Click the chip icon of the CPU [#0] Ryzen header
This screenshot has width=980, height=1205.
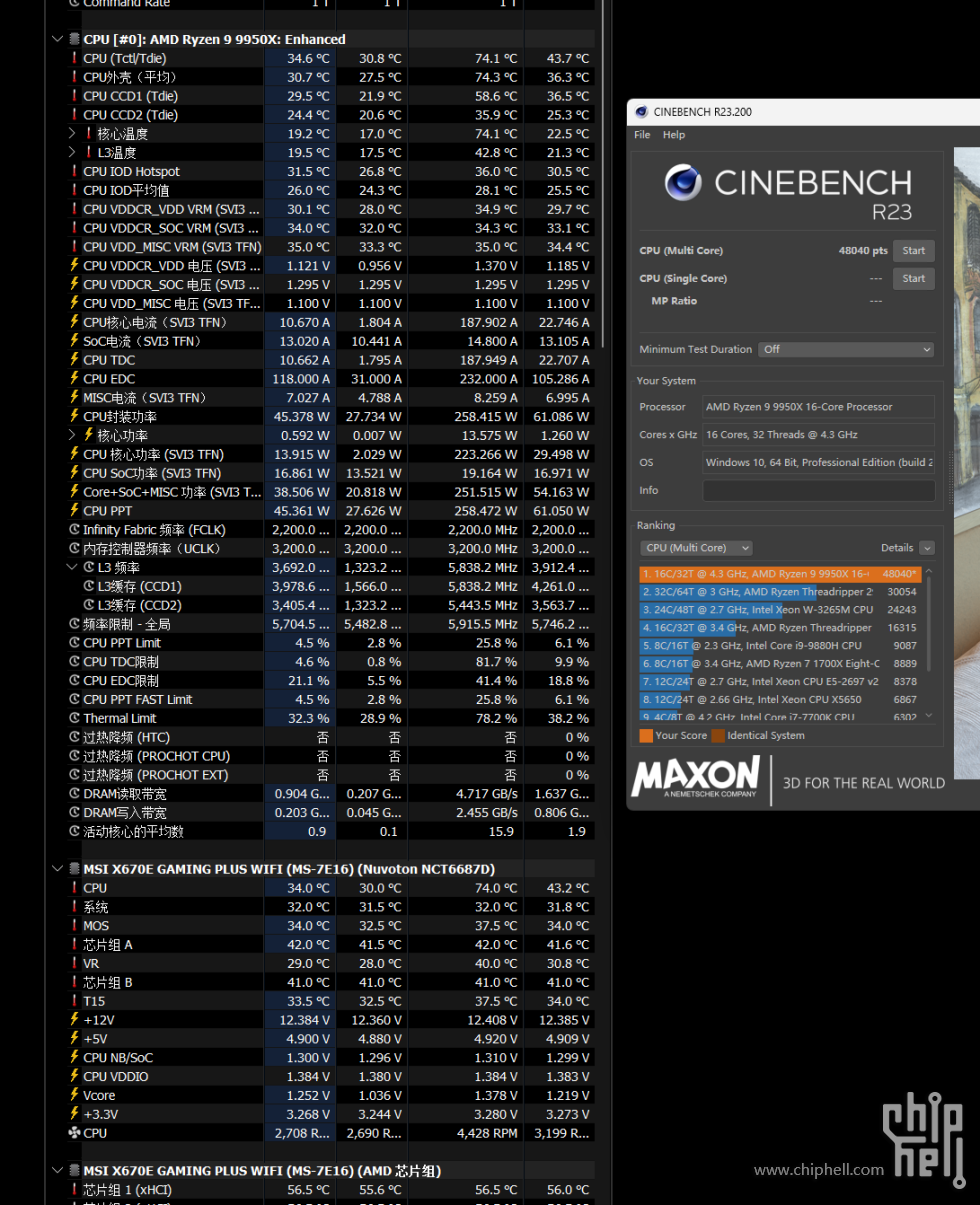74,39
